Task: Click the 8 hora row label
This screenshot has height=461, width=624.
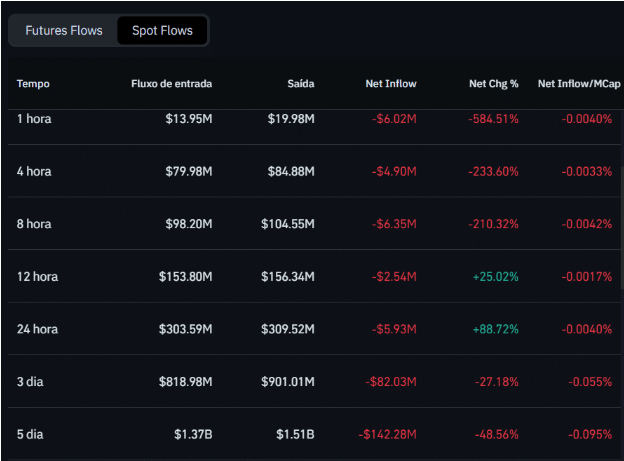Action: click(x=34, y=224)
